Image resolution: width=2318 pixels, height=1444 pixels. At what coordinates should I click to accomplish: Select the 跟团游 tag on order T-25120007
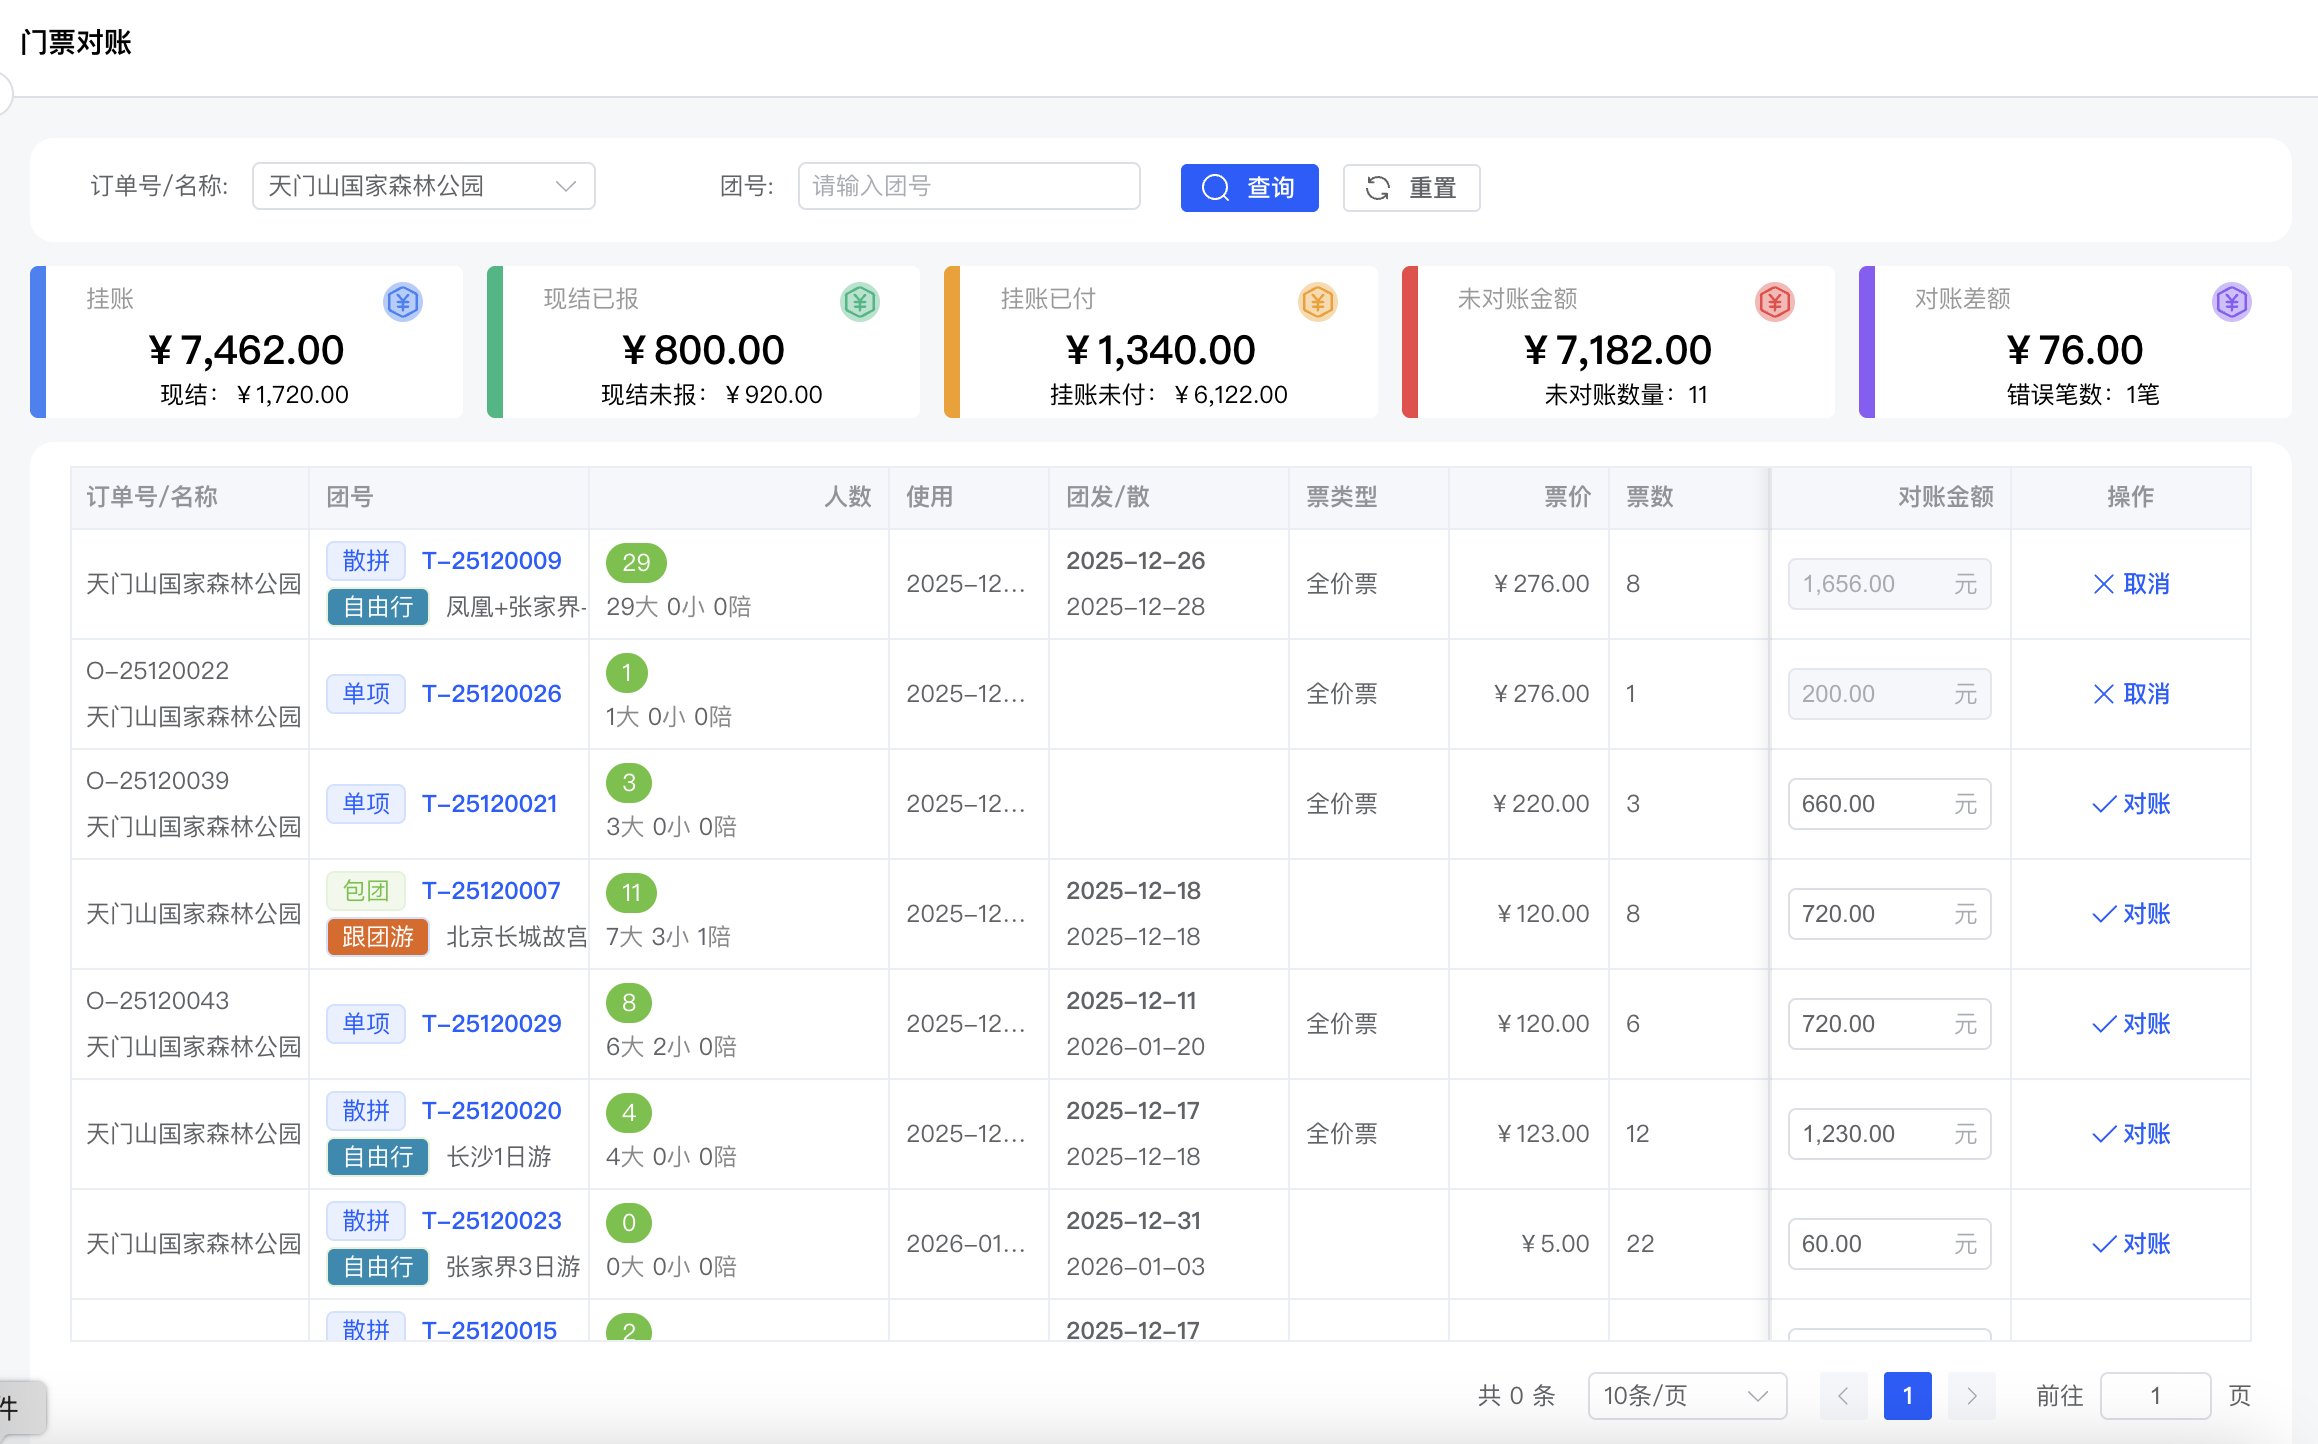point(377,937)
